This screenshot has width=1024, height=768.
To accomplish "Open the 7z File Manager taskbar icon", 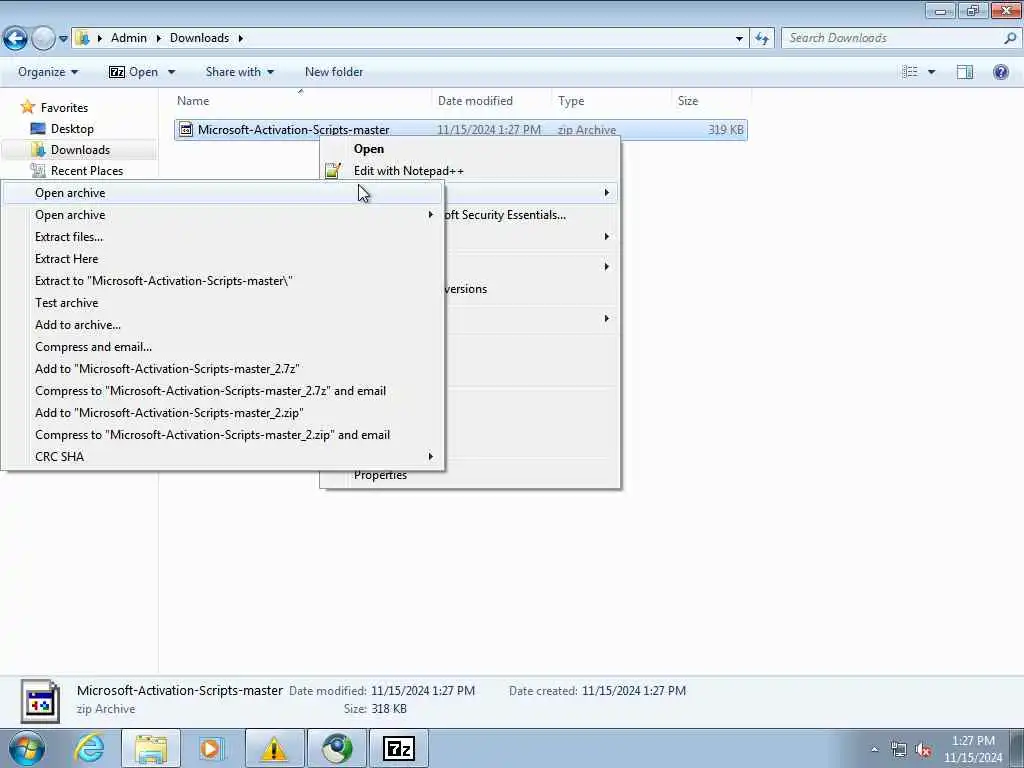I will tap(399, 748).
